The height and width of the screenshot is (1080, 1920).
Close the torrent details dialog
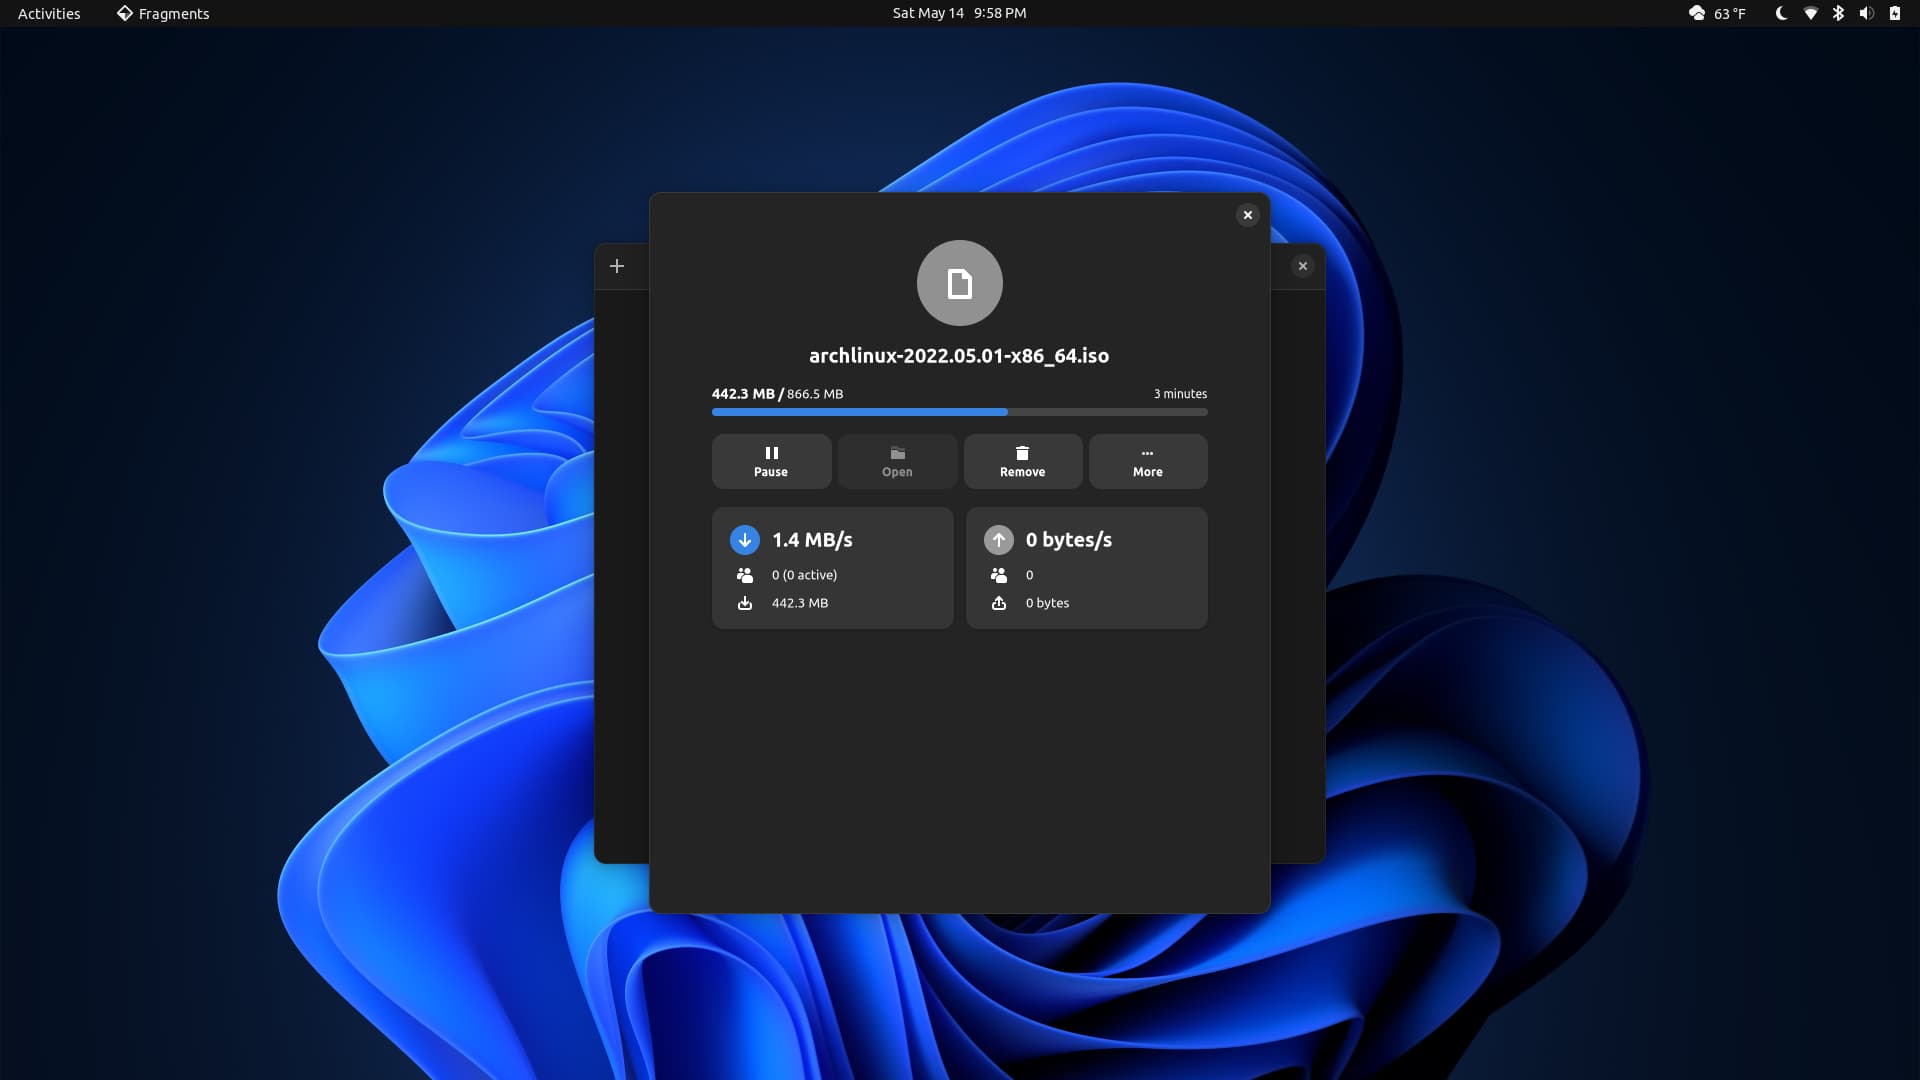point(1247,215)
